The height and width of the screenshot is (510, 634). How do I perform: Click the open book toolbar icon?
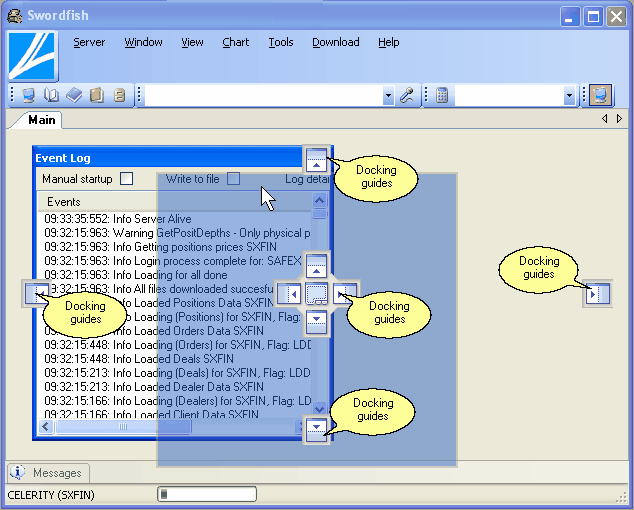click(x=51, y=96)
